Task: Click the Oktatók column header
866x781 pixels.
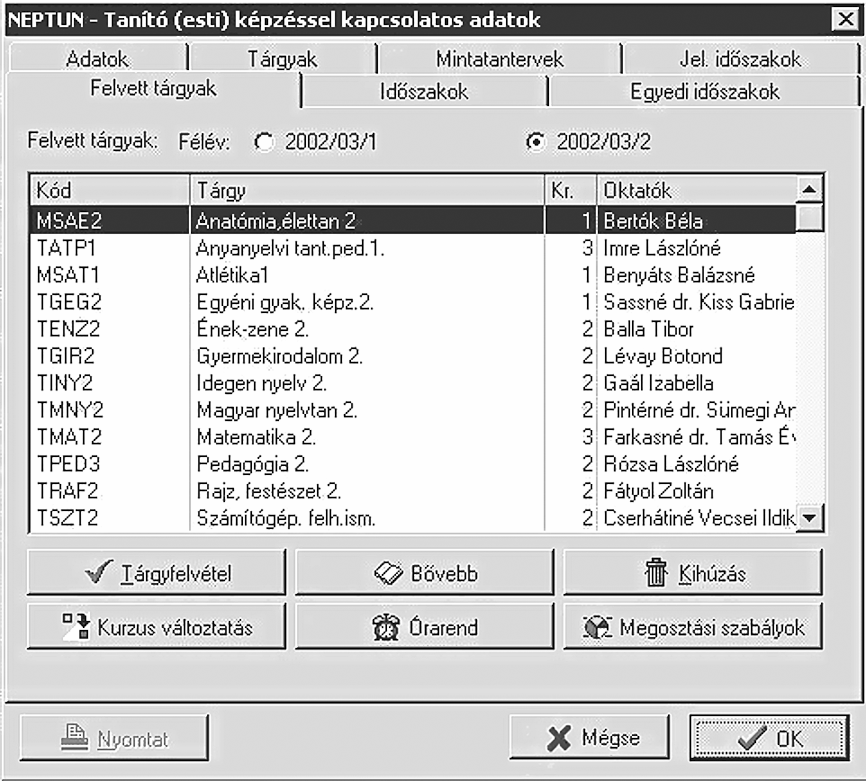Action: point(697,190)
